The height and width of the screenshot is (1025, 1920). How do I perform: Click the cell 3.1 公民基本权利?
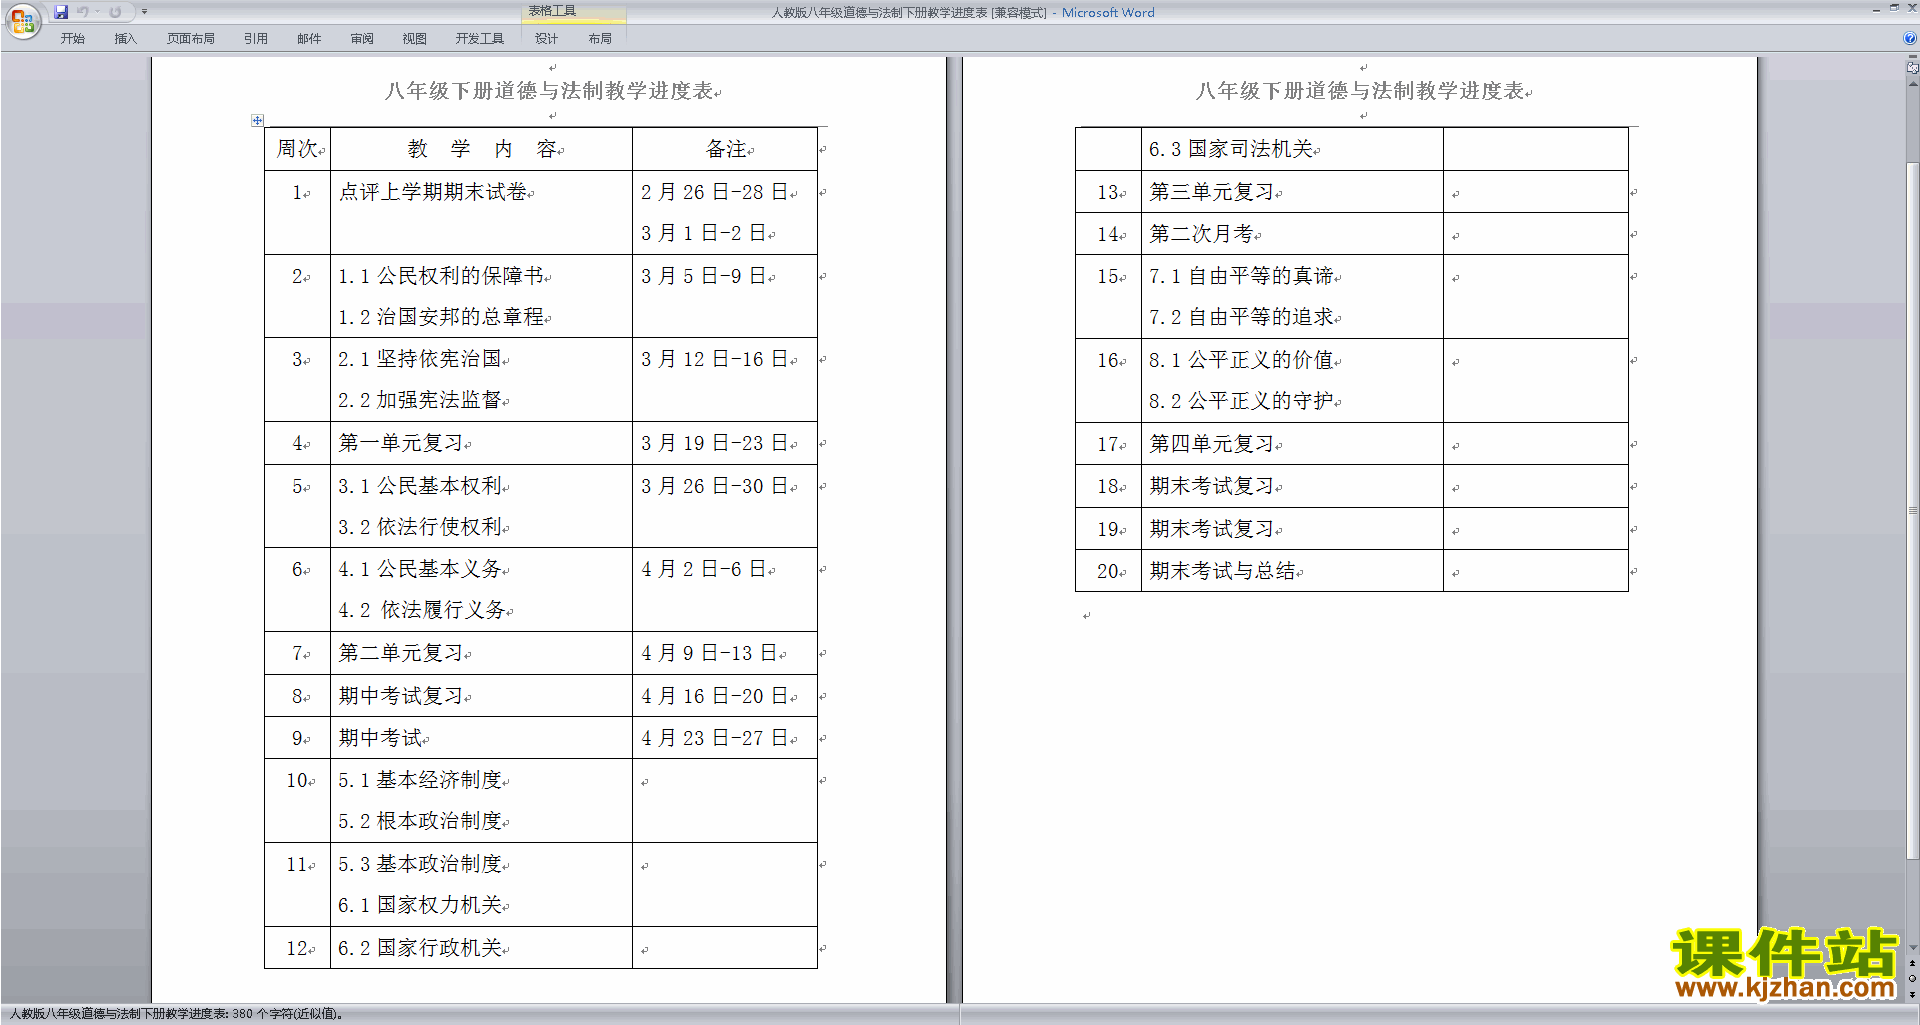pyautogui.click(x=420, y=486)
